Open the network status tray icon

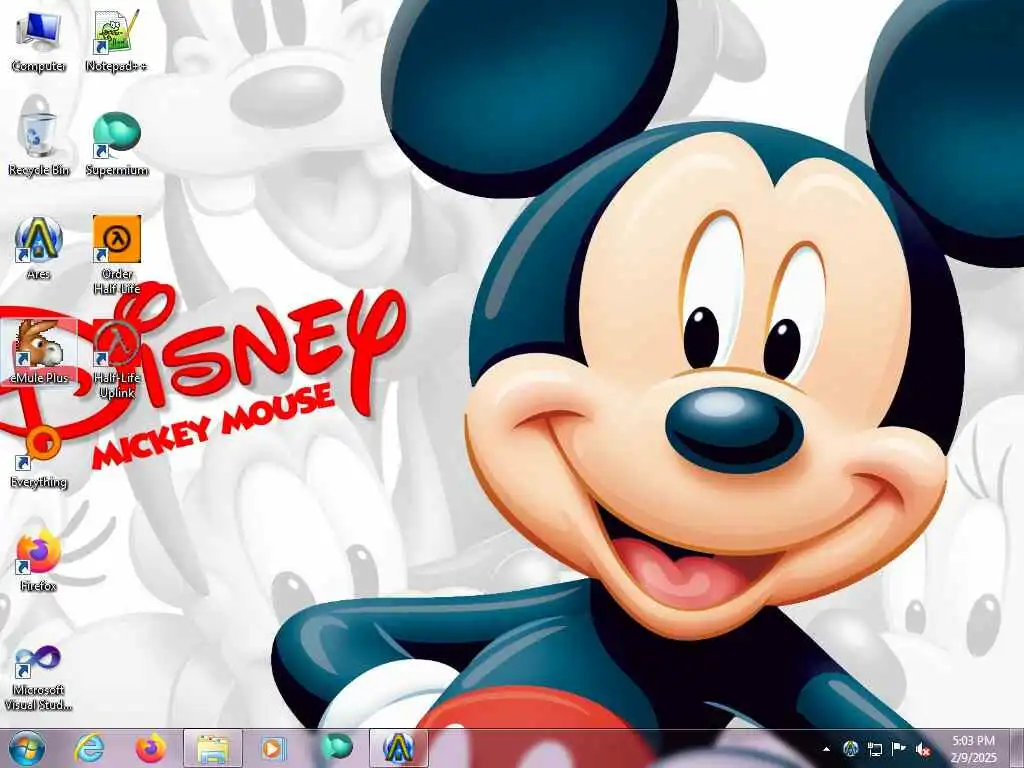tap(874, 749)
